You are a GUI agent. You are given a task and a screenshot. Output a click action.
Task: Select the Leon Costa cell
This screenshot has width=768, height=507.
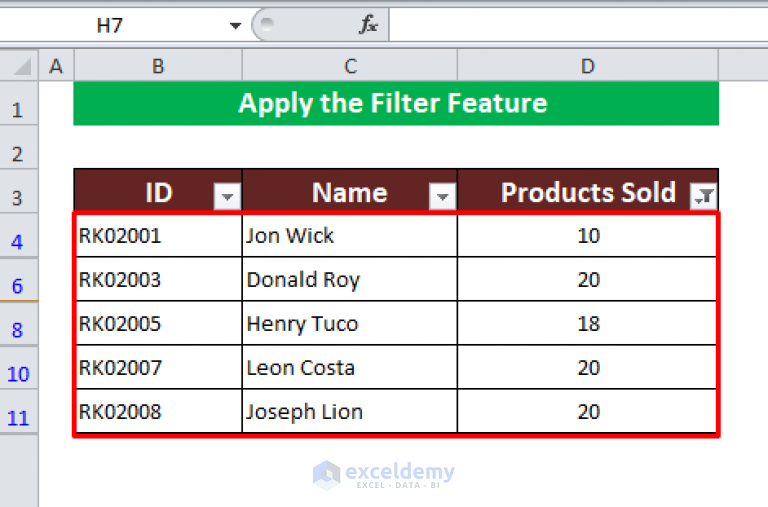point(350,367)
